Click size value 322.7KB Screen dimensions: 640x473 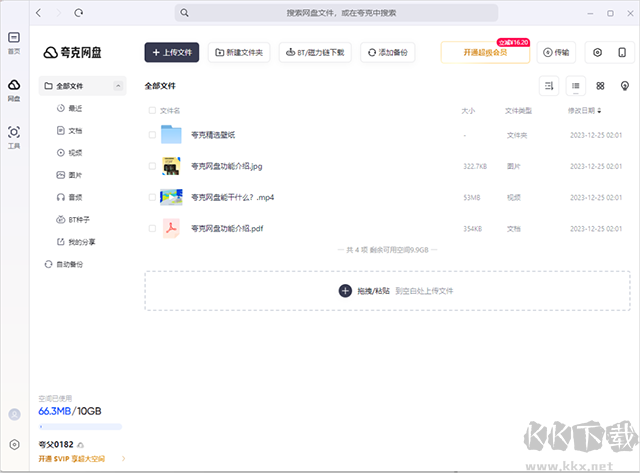point(475,166)
